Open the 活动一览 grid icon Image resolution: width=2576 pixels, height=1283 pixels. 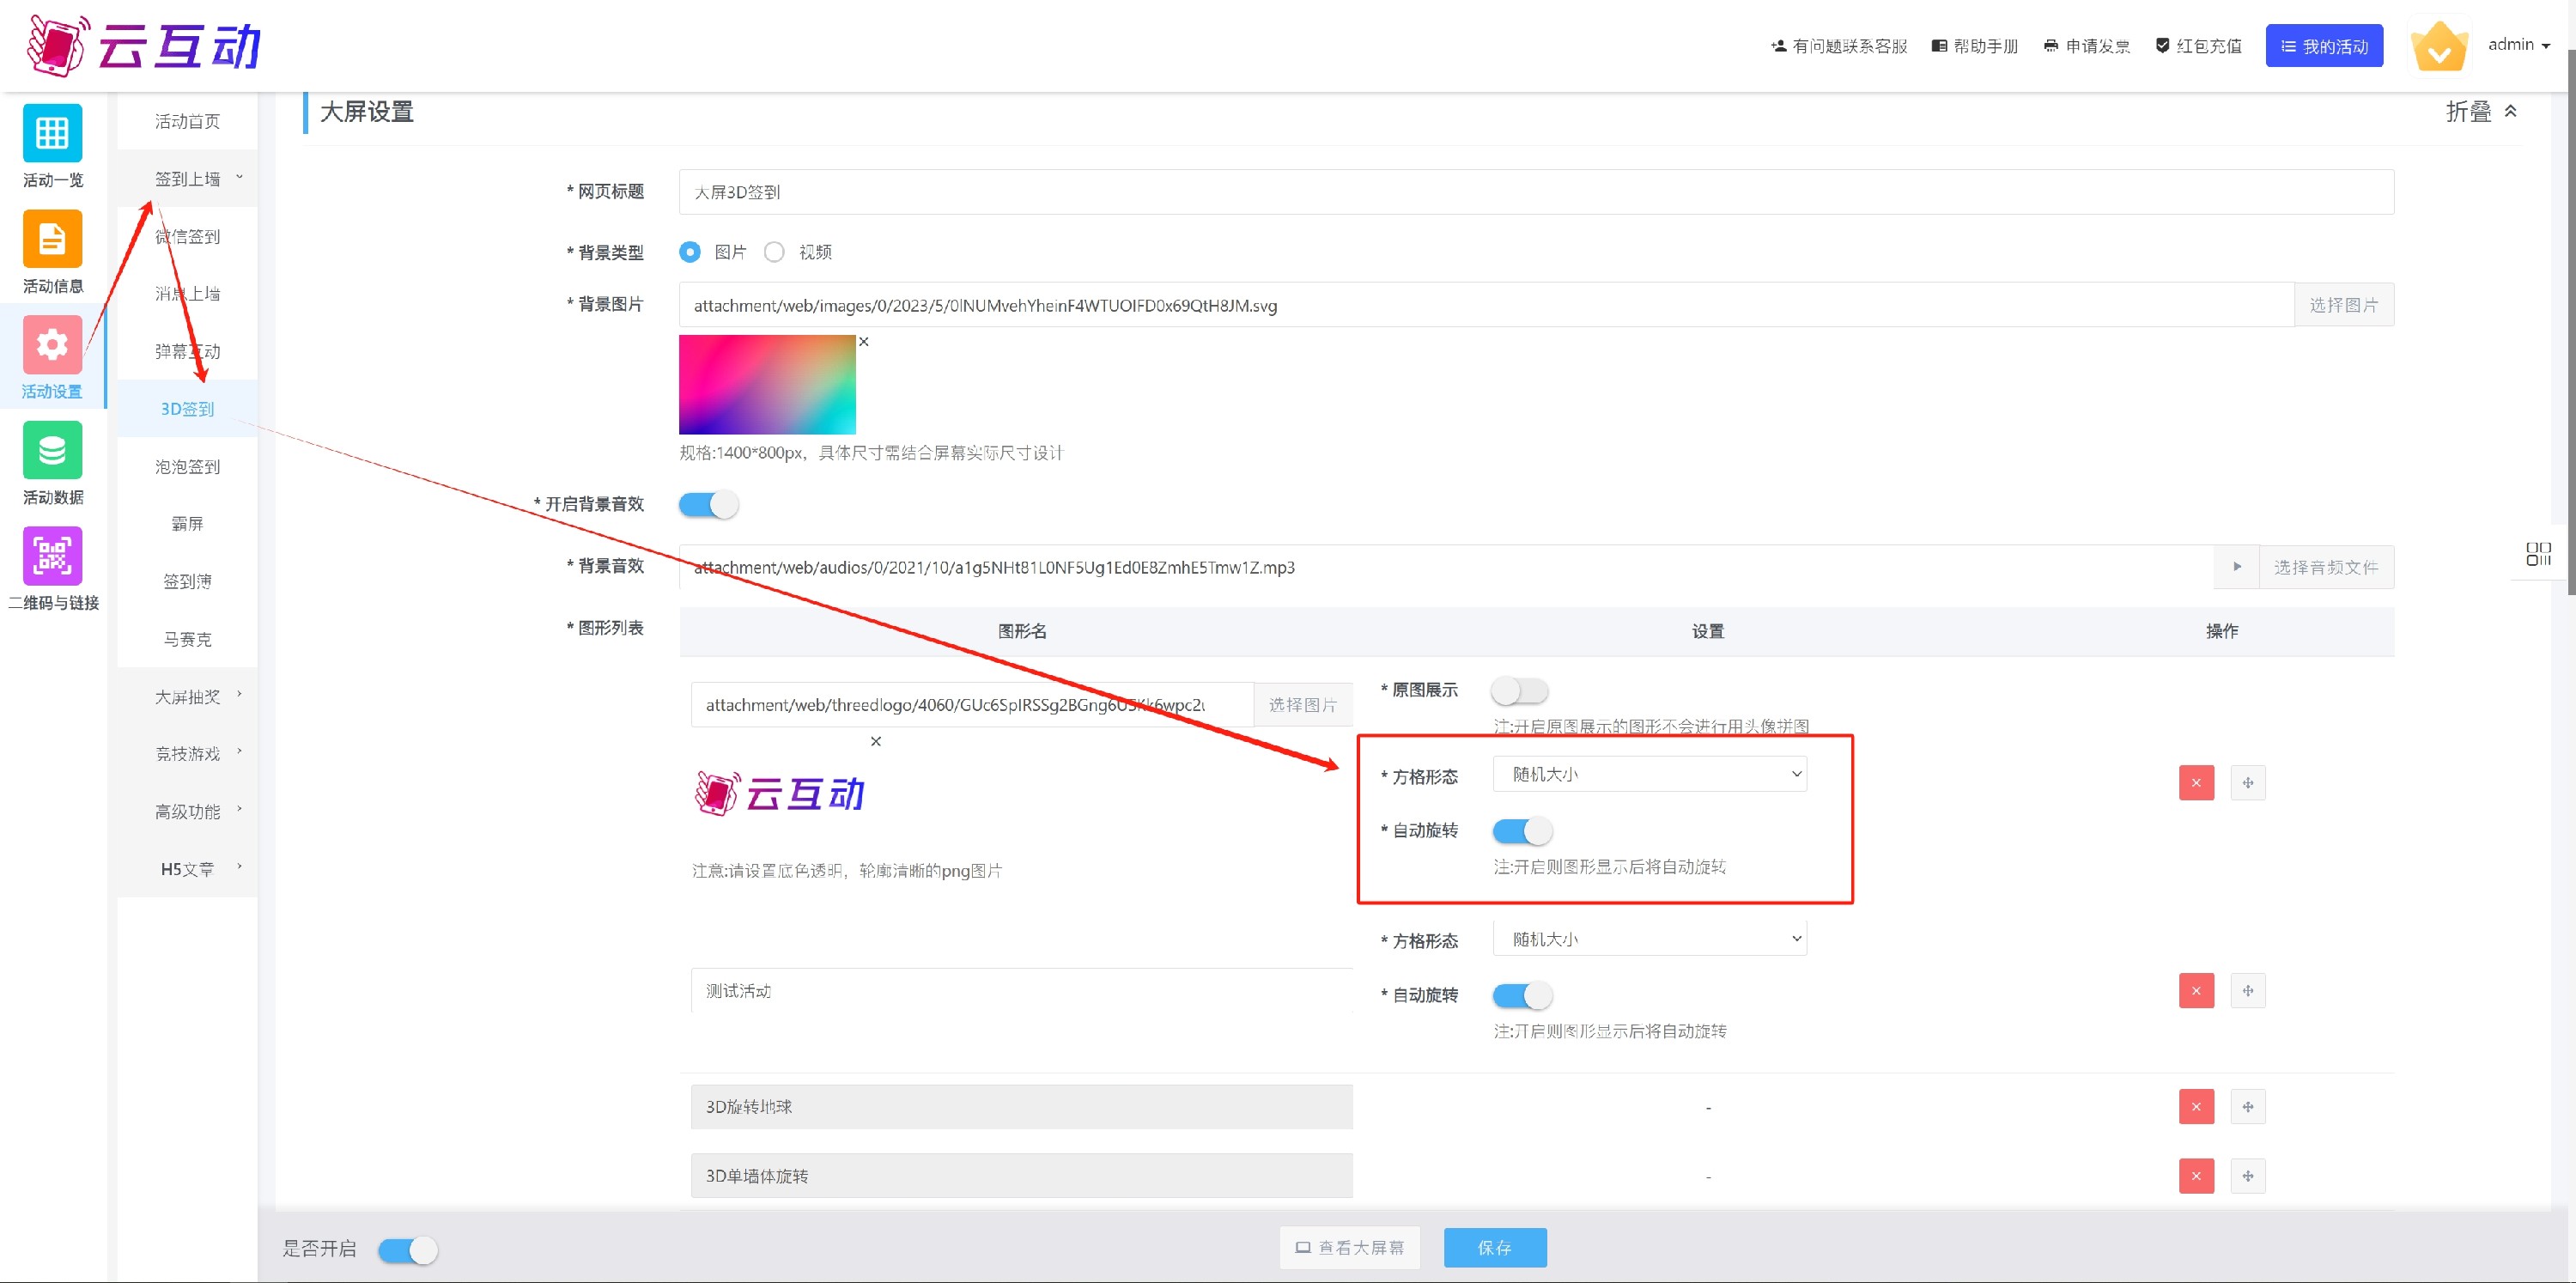tap(52, 133)
